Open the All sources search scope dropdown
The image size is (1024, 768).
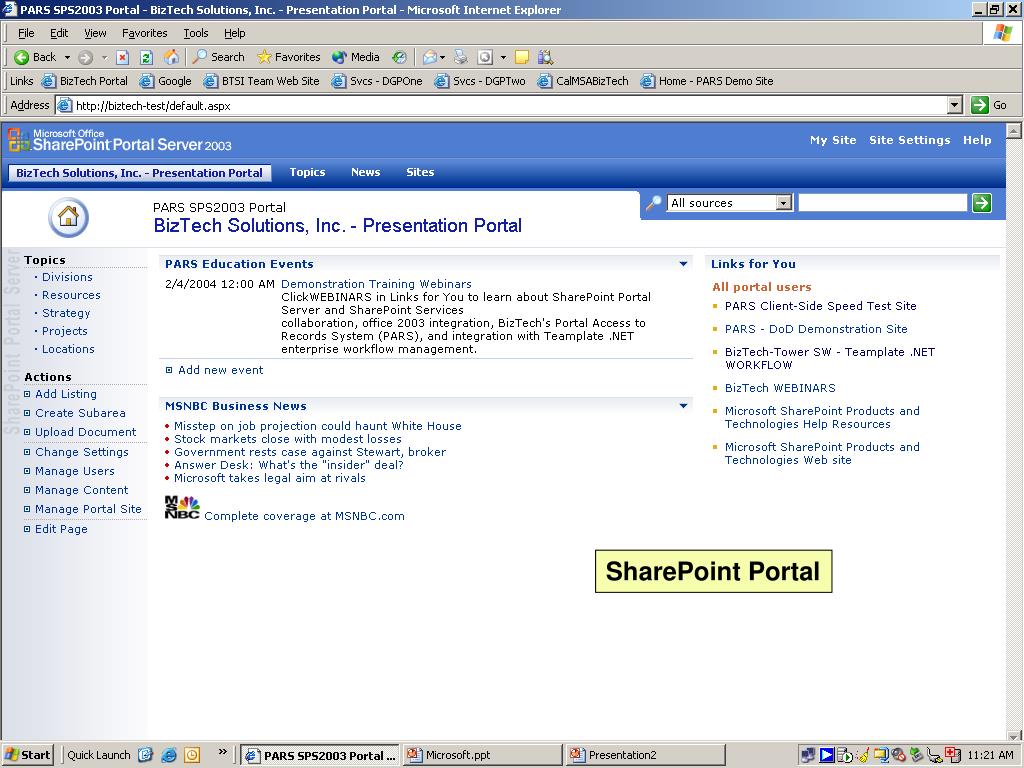729,203
